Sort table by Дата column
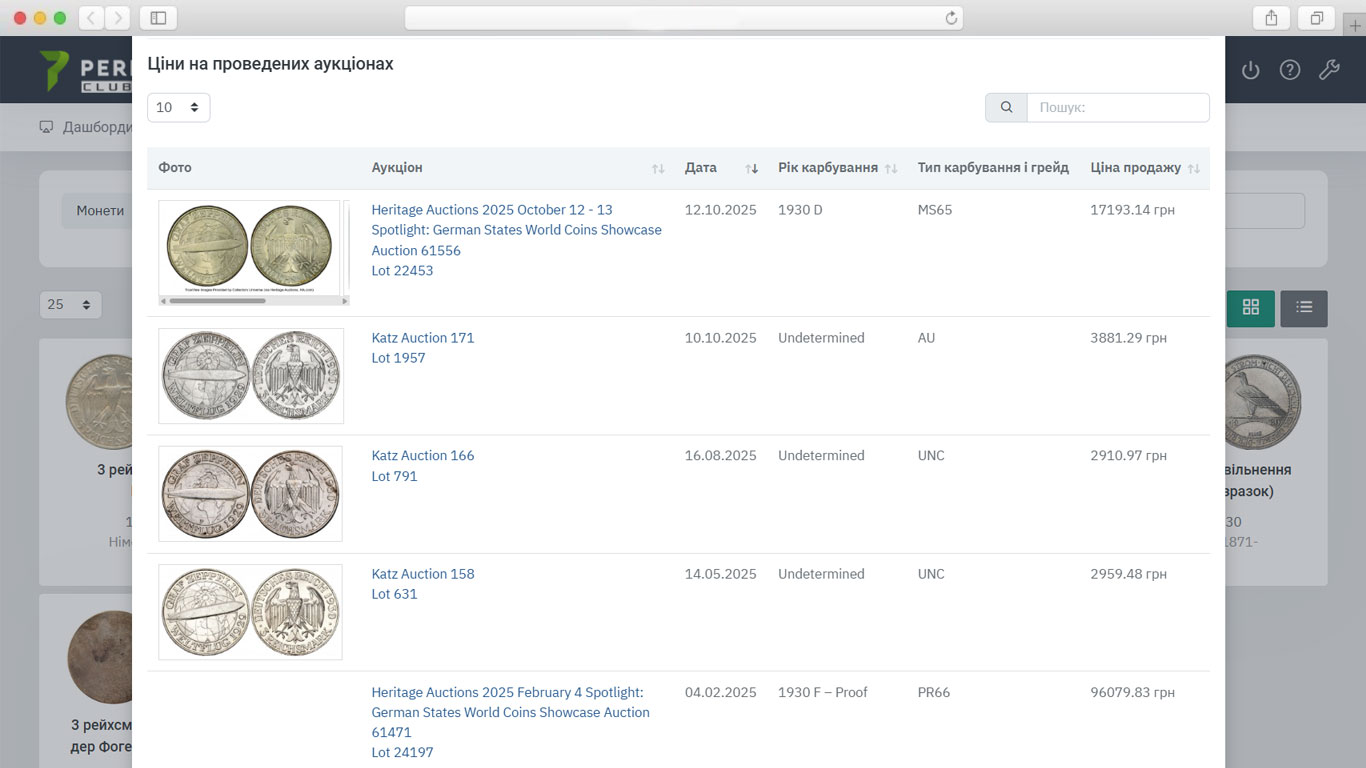This screenshot has width=1366, height=768. click(x=720, y=168)
